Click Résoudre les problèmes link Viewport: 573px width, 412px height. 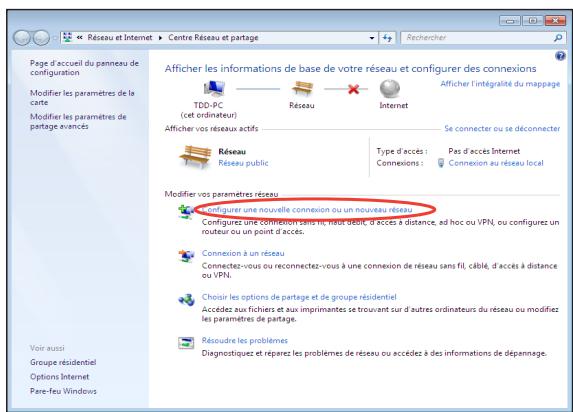tap(245, 340)
